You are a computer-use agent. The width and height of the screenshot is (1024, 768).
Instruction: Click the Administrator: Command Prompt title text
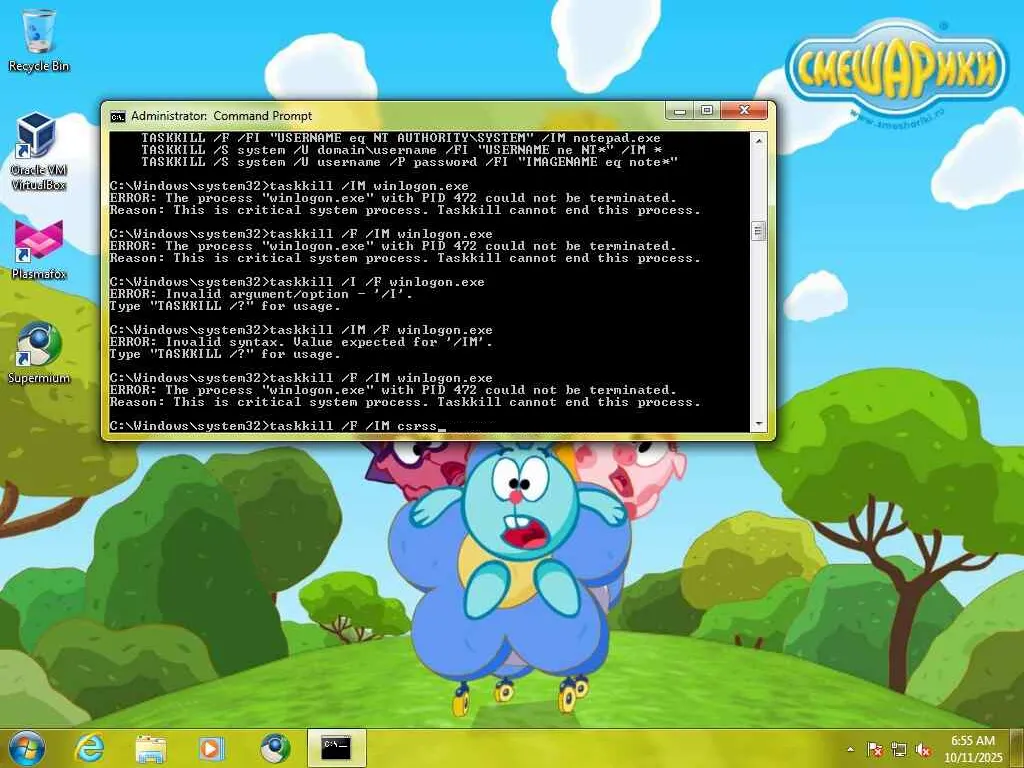coord(221,116)
